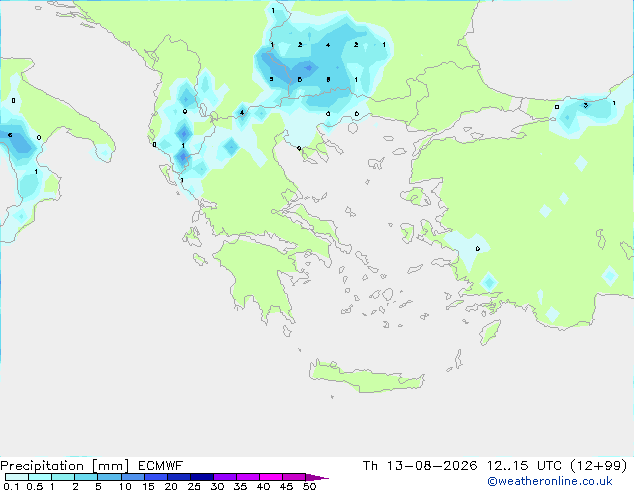Click the 30–35 mm purple legend swatch
634x490 pixels.
pyautogui.click(x=225, y=477)
